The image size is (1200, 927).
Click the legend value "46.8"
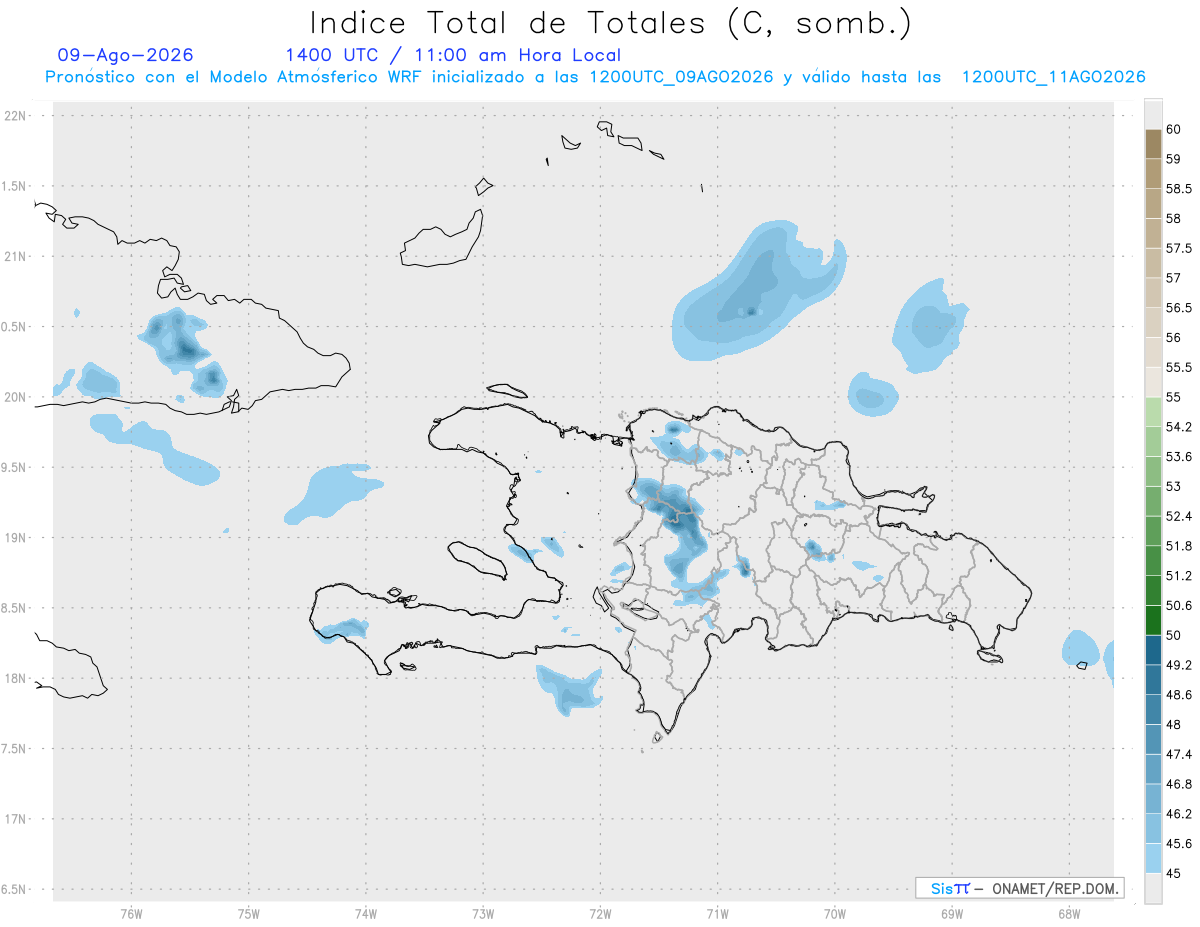1178,784
